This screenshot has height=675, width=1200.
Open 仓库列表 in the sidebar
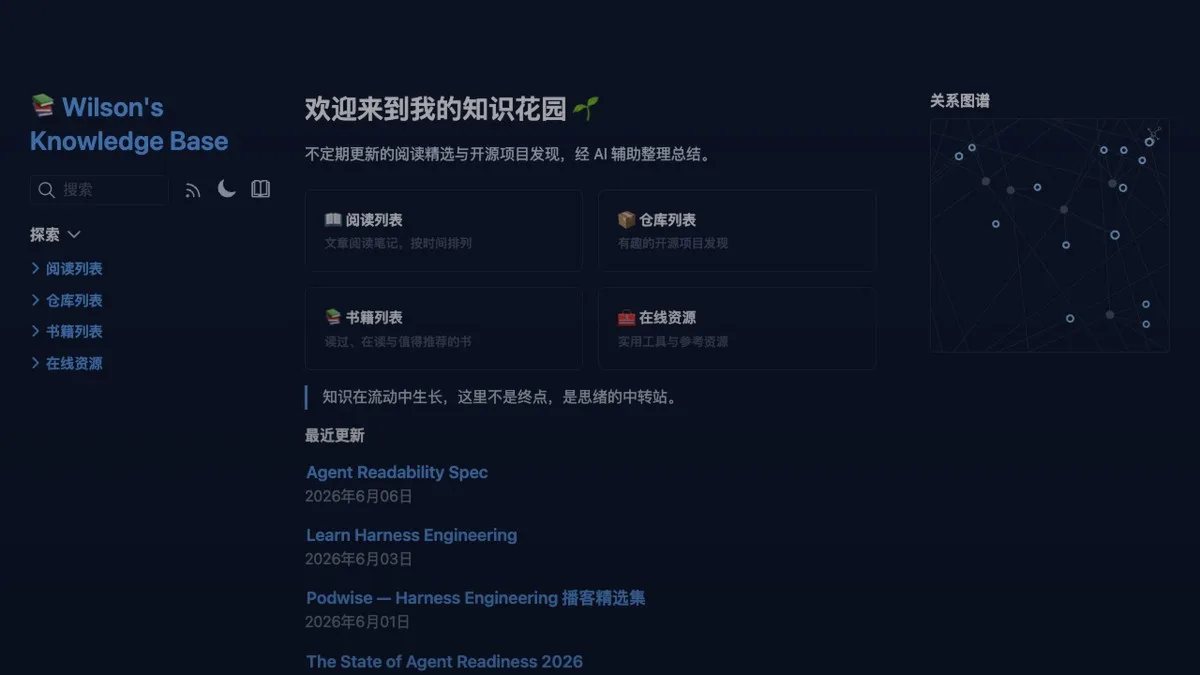74,300
